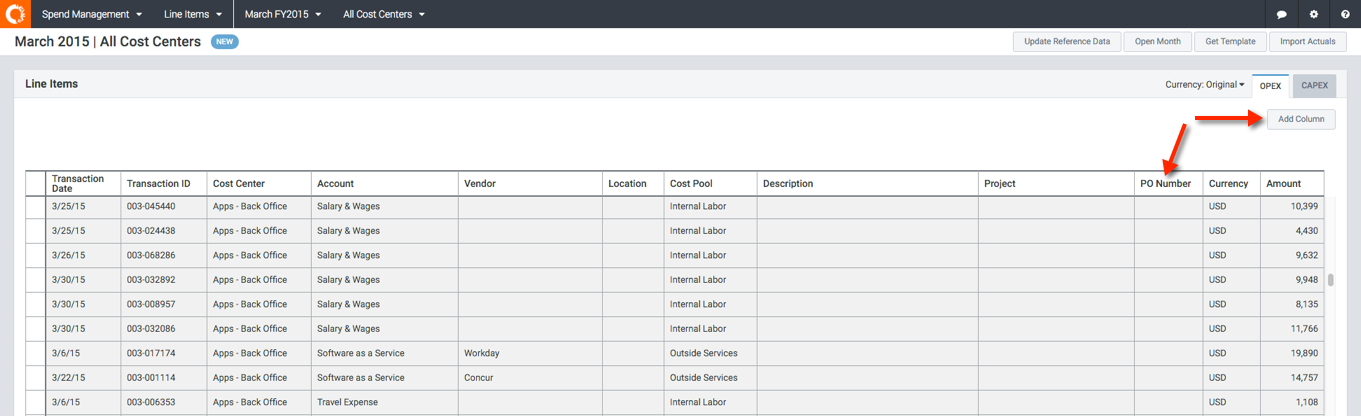Open the All Cost Centers dropdown
This screenshot has width=1361, height=416.
[383, 15]
